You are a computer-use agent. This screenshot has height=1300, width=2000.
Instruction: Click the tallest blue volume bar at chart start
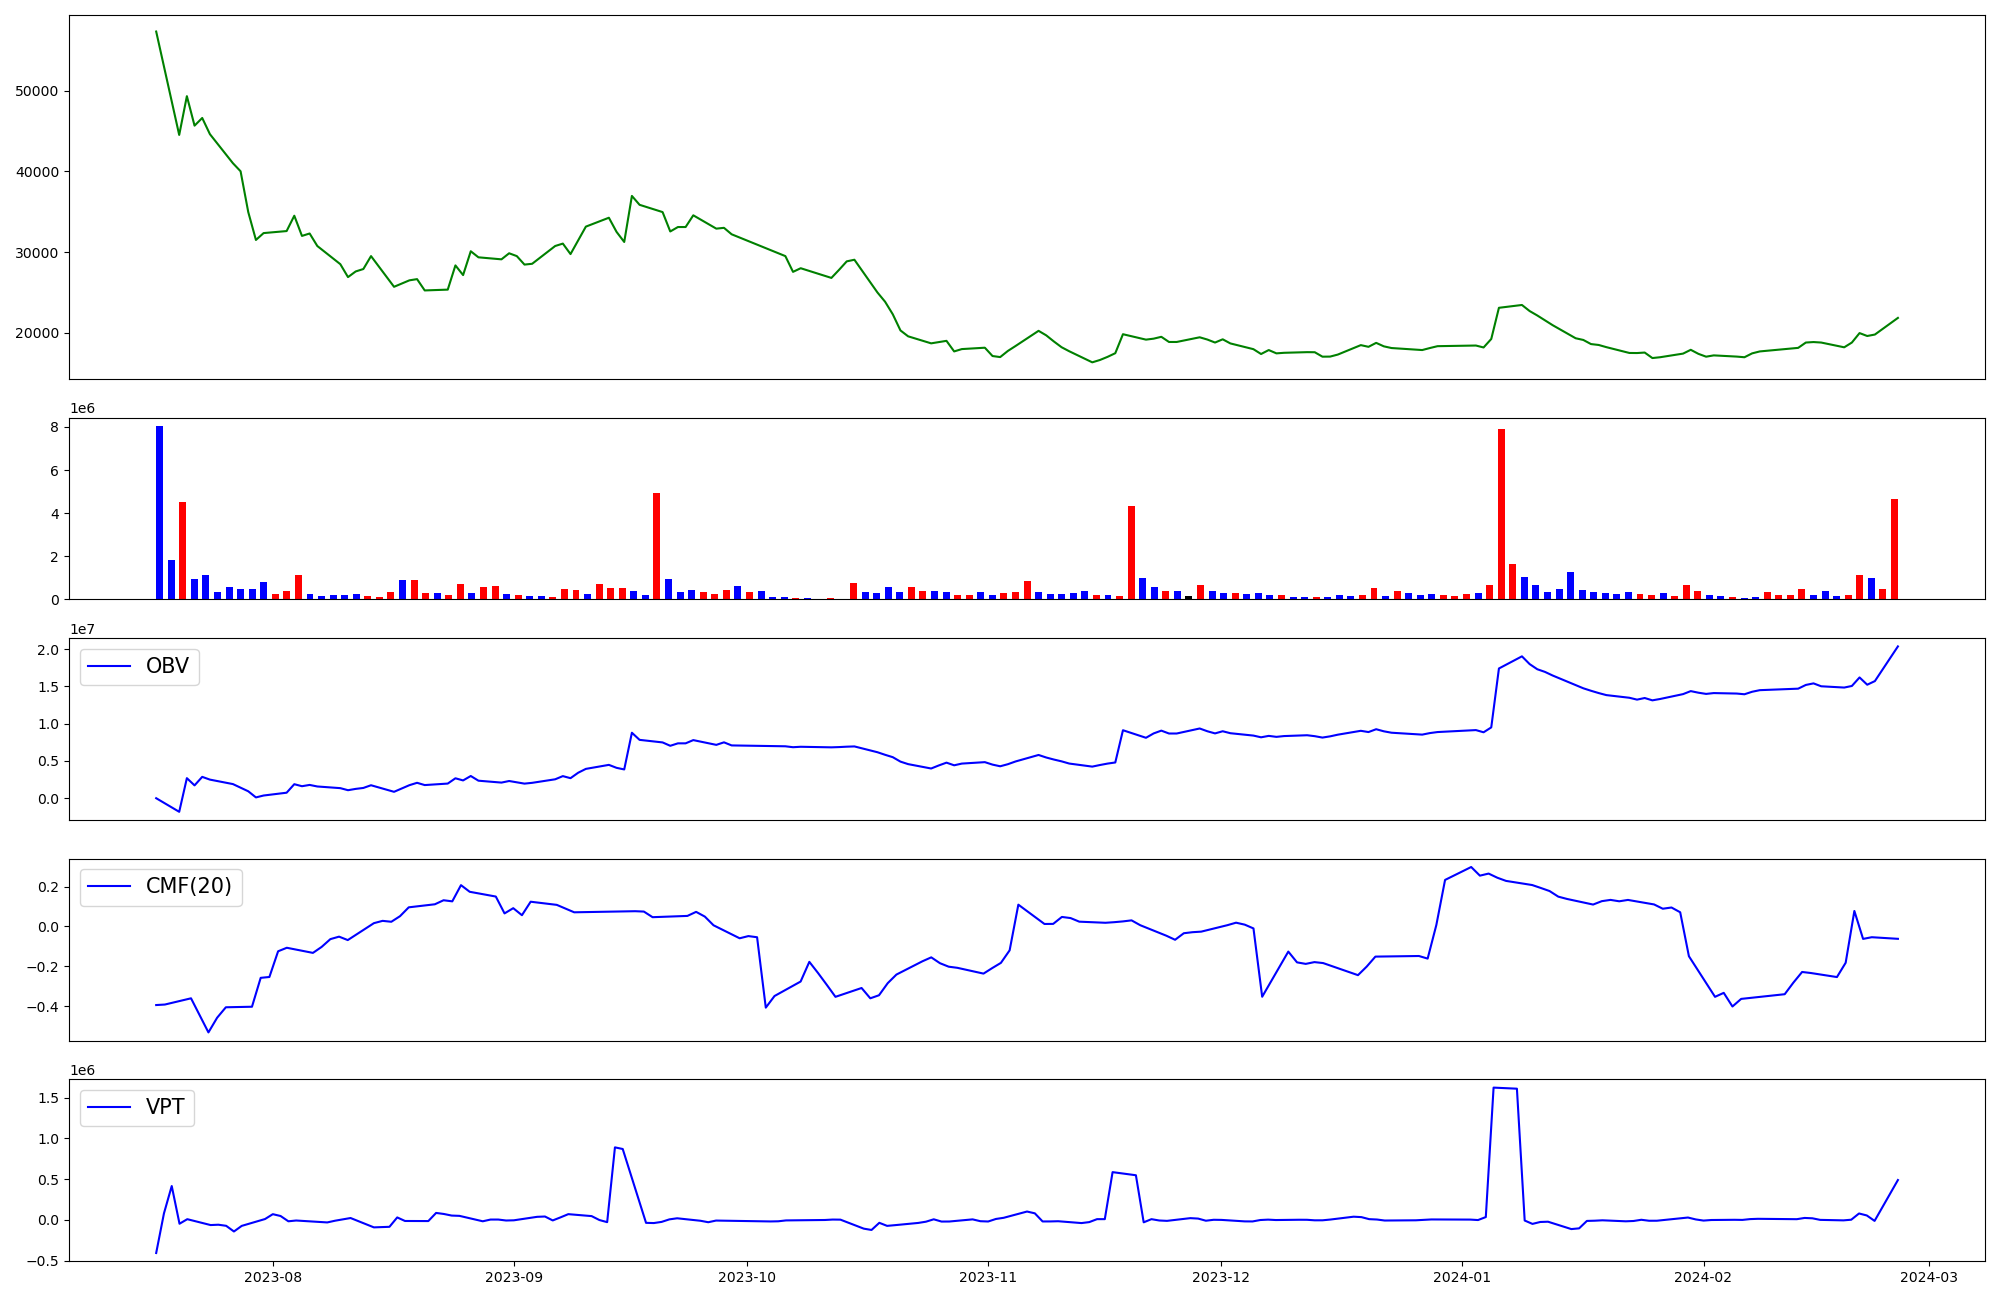click(159, 512)
